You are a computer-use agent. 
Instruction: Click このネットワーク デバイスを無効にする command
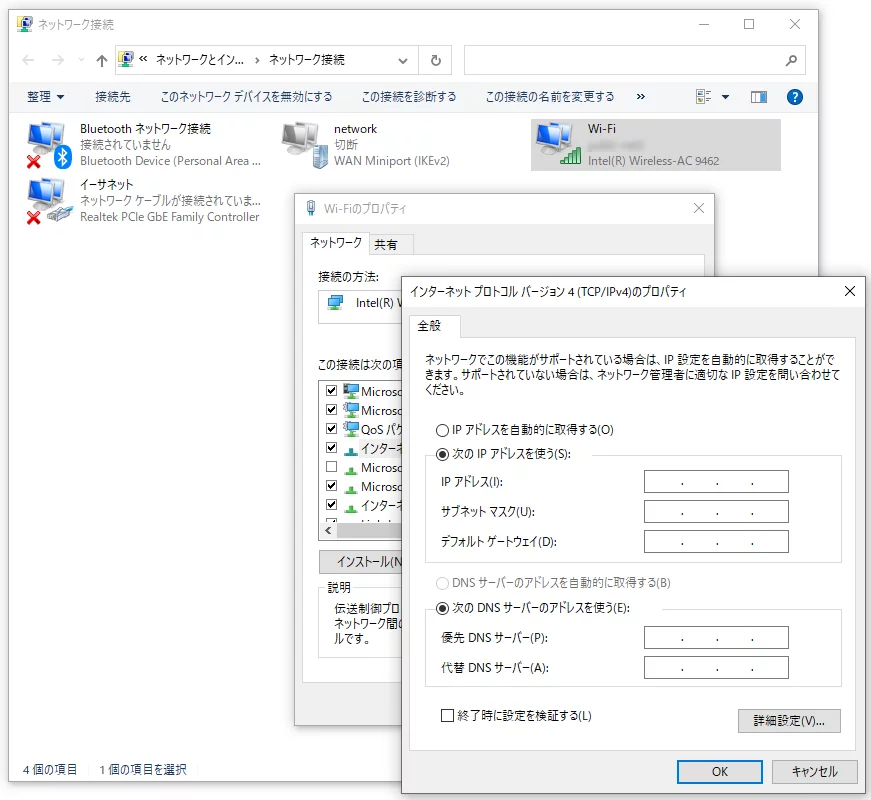[x=246, y=97]
